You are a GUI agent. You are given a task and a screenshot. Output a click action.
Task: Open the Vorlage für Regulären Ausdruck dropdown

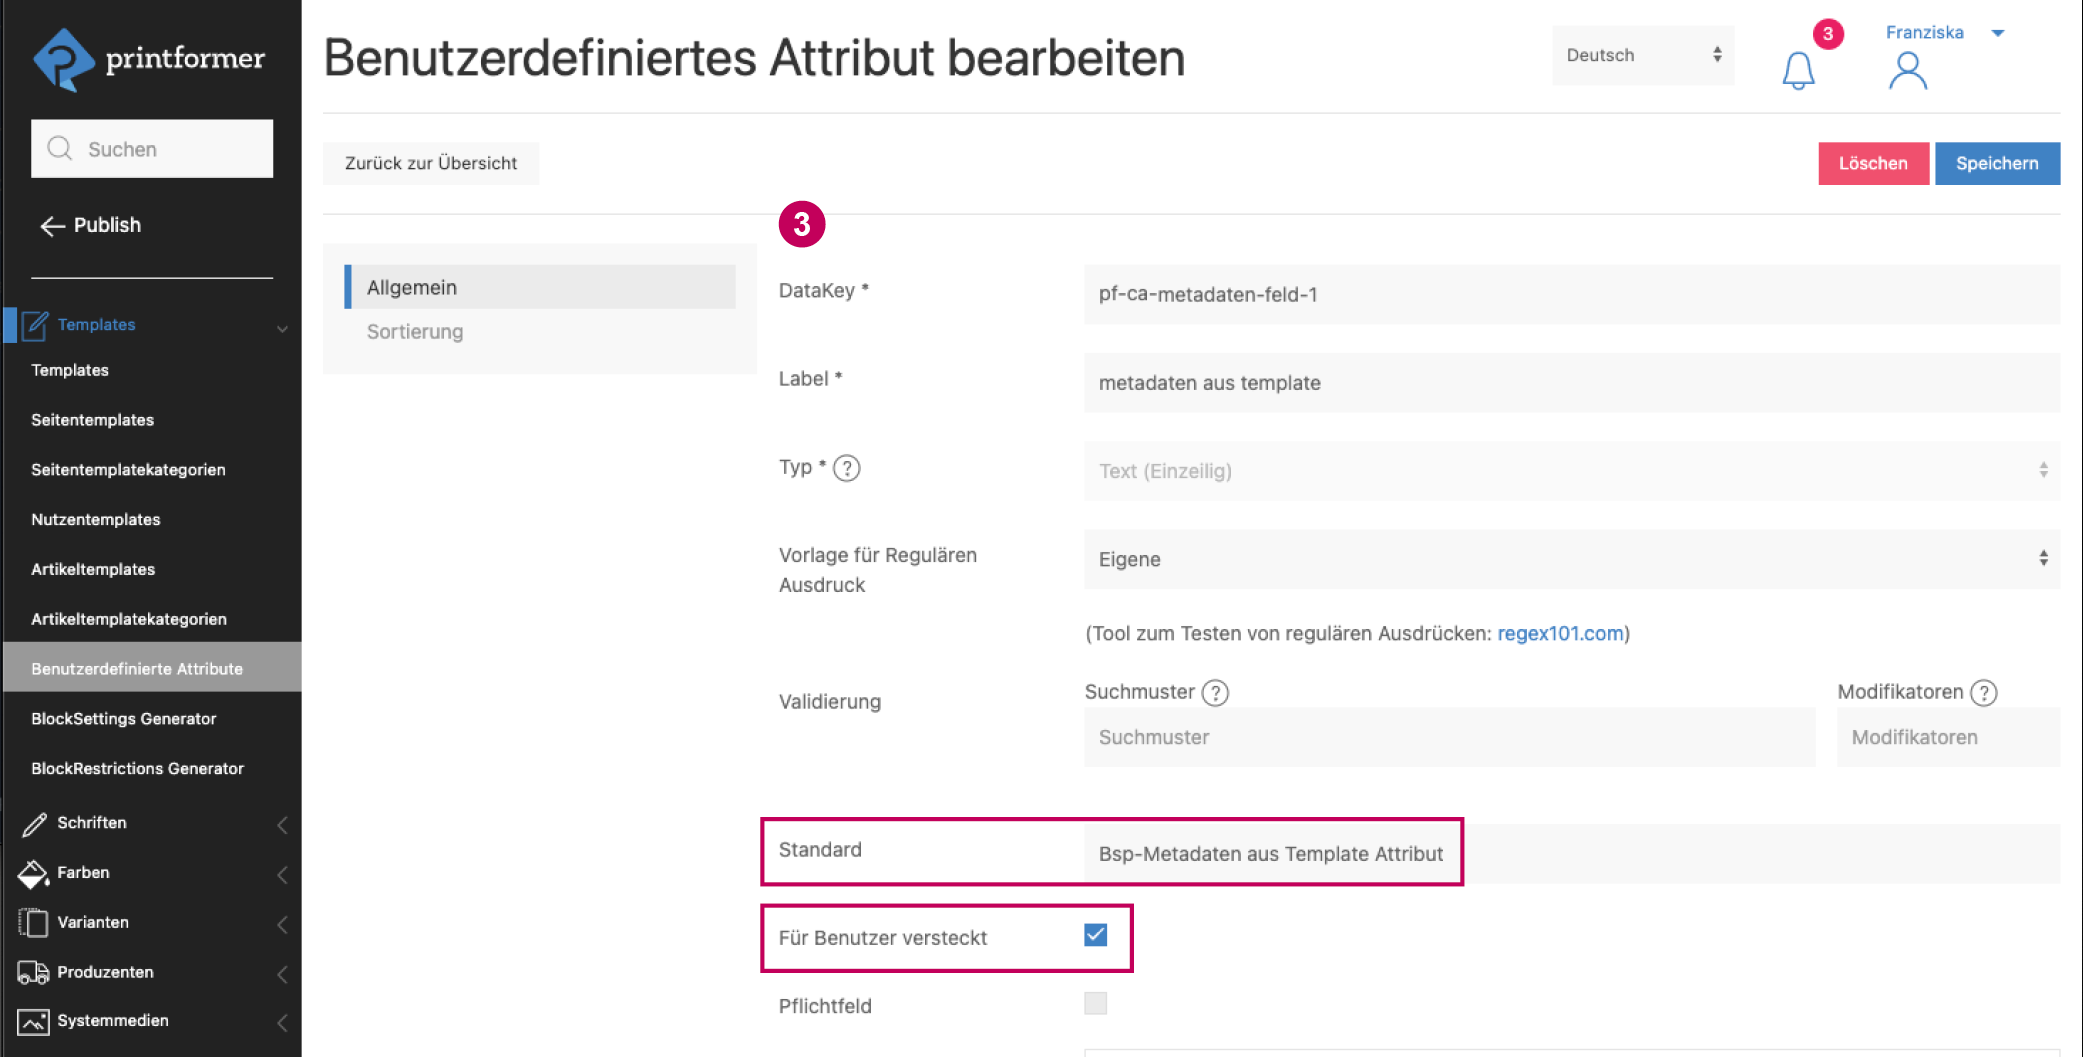pyautogui.click(x=1571, y=559)
